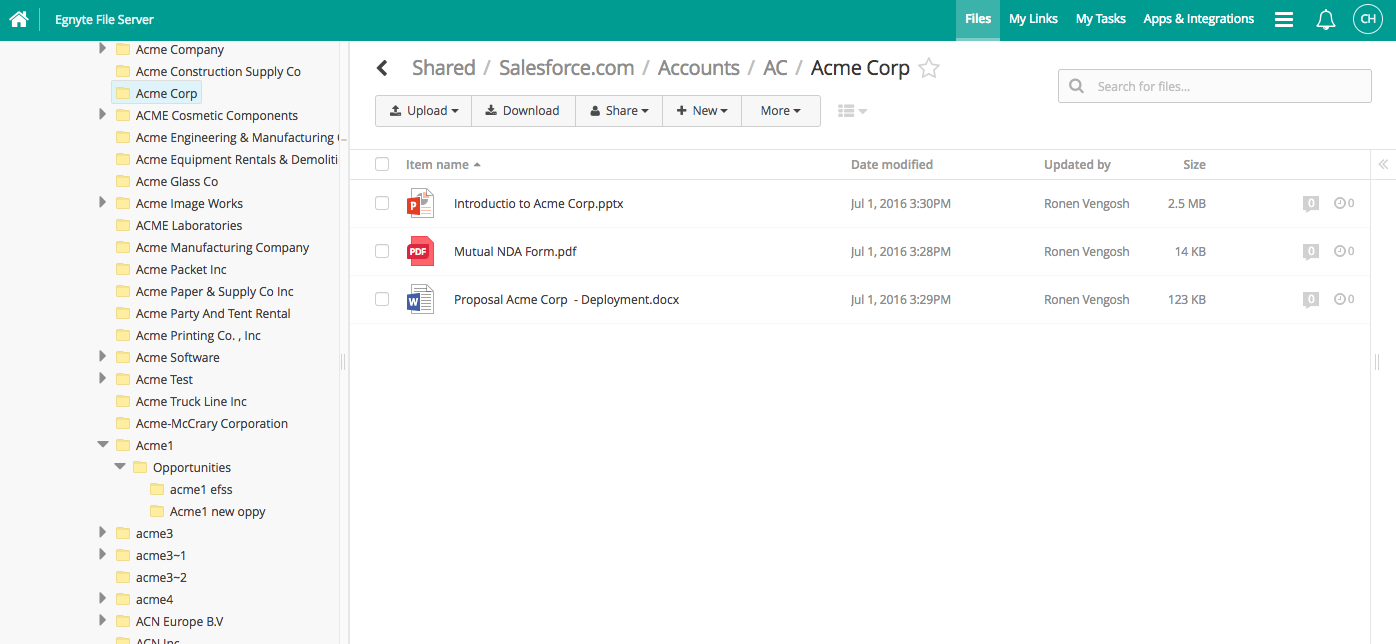Open the list view mode dropdown
This screenshot has width=1396, height=644.
click(852, 111)
